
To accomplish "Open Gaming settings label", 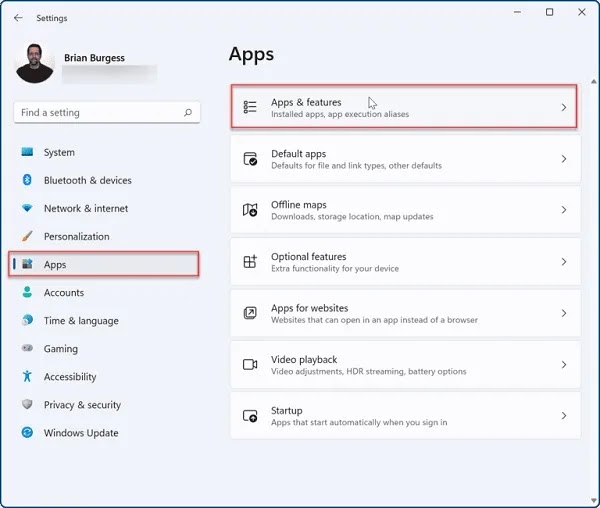I will click(x=61, y=349).
